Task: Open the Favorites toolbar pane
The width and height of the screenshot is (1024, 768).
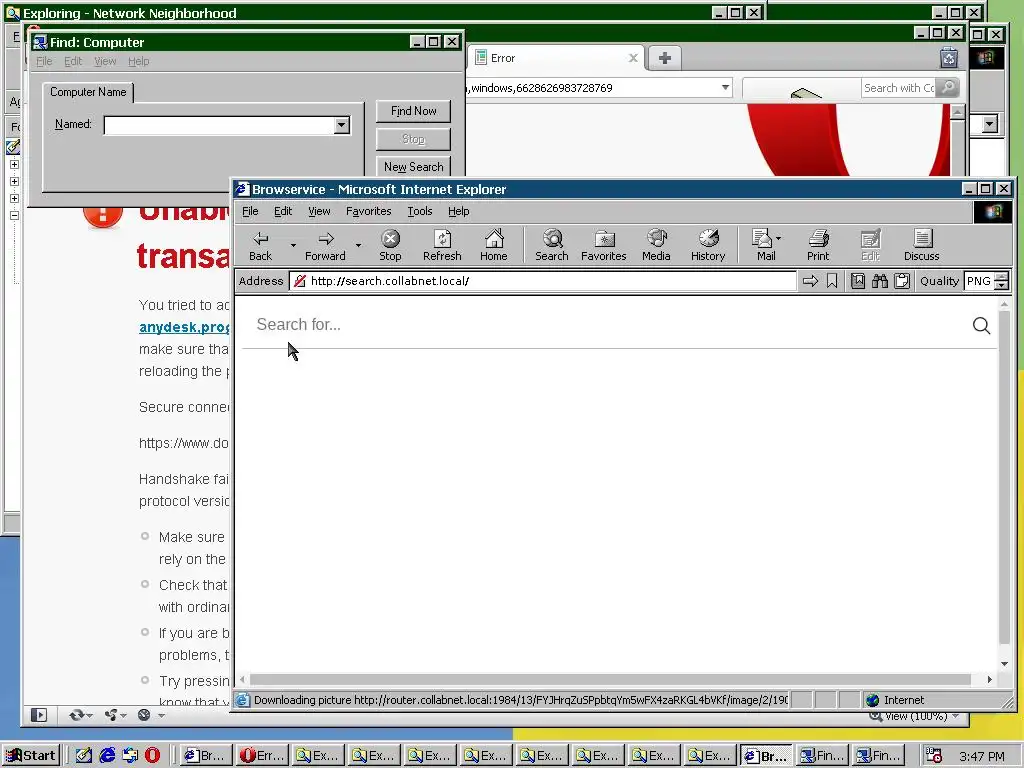Action: [x=603, y=245]
